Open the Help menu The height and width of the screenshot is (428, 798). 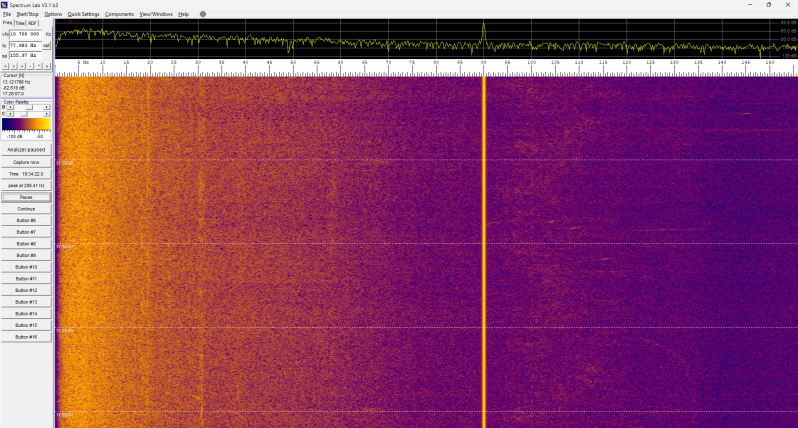click(184, 14)
